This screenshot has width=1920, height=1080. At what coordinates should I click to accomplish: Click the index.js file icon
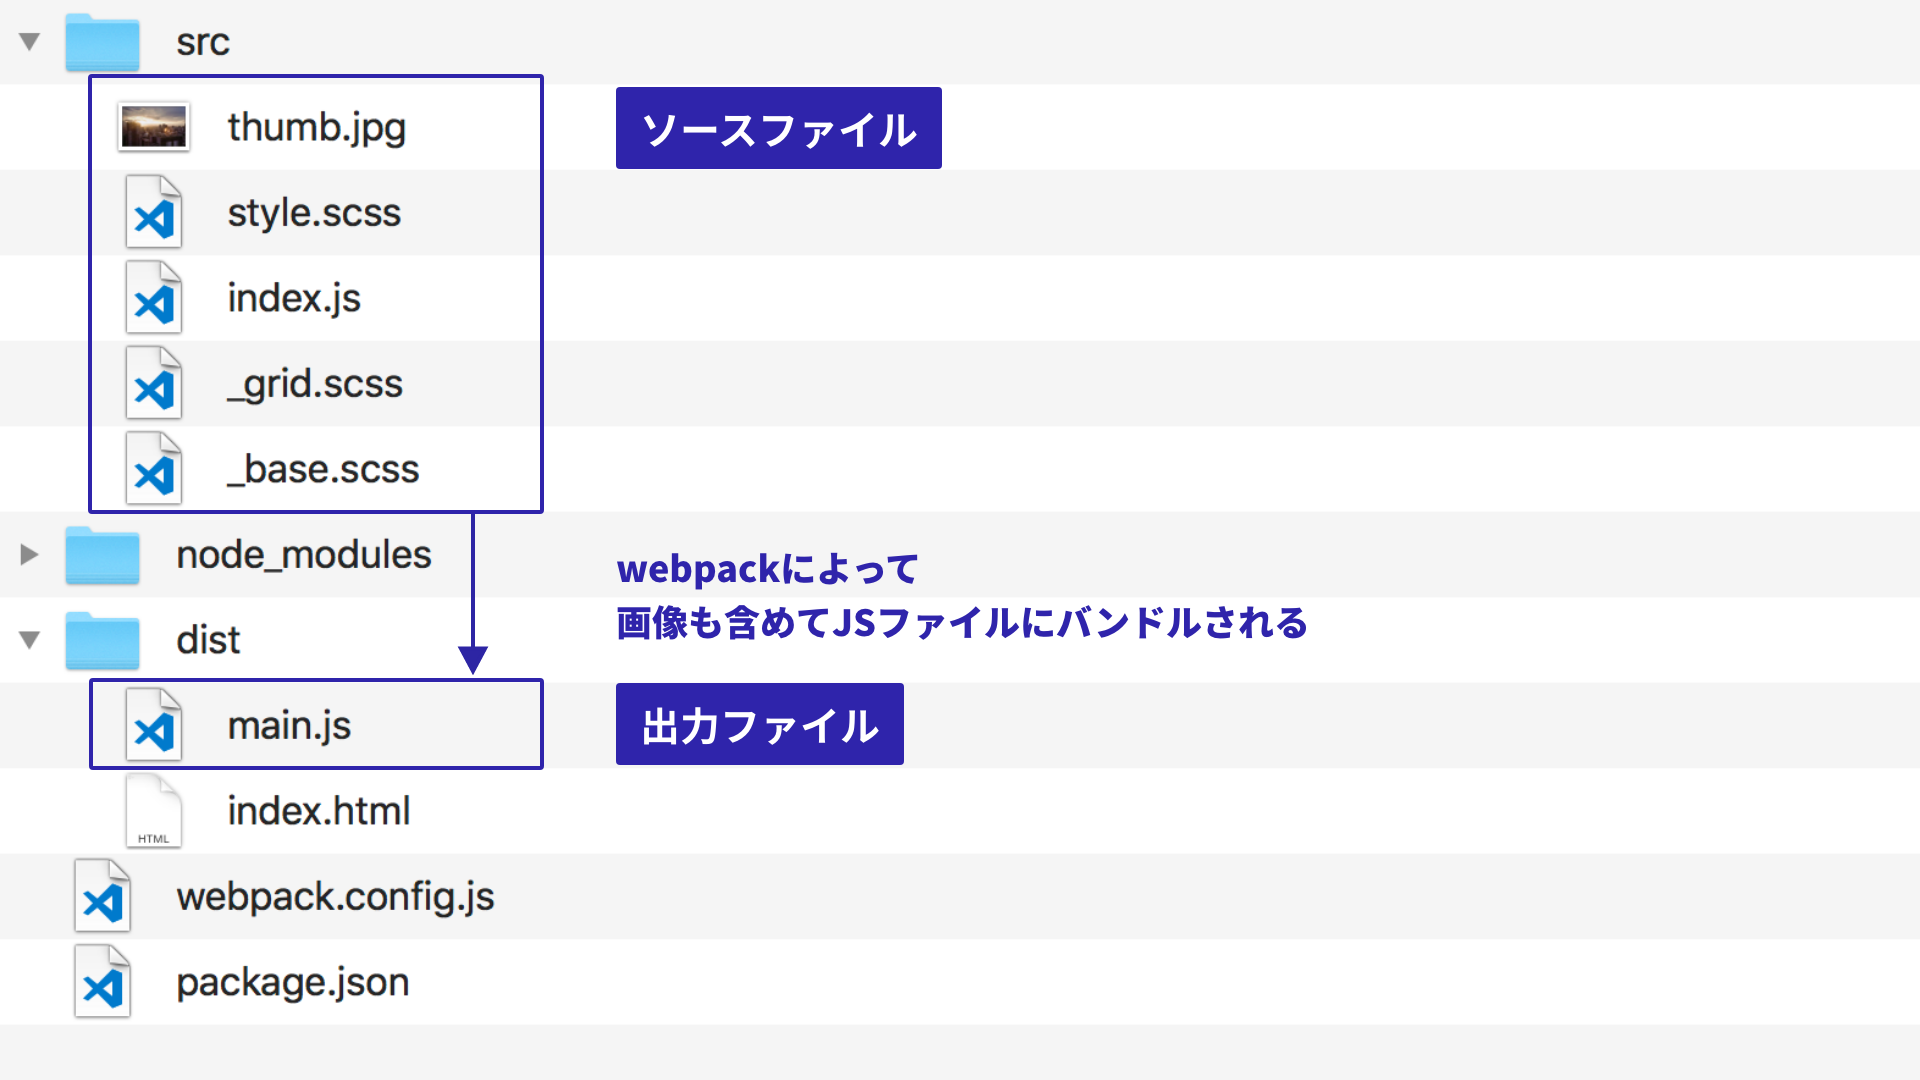(x=153, y=298)
